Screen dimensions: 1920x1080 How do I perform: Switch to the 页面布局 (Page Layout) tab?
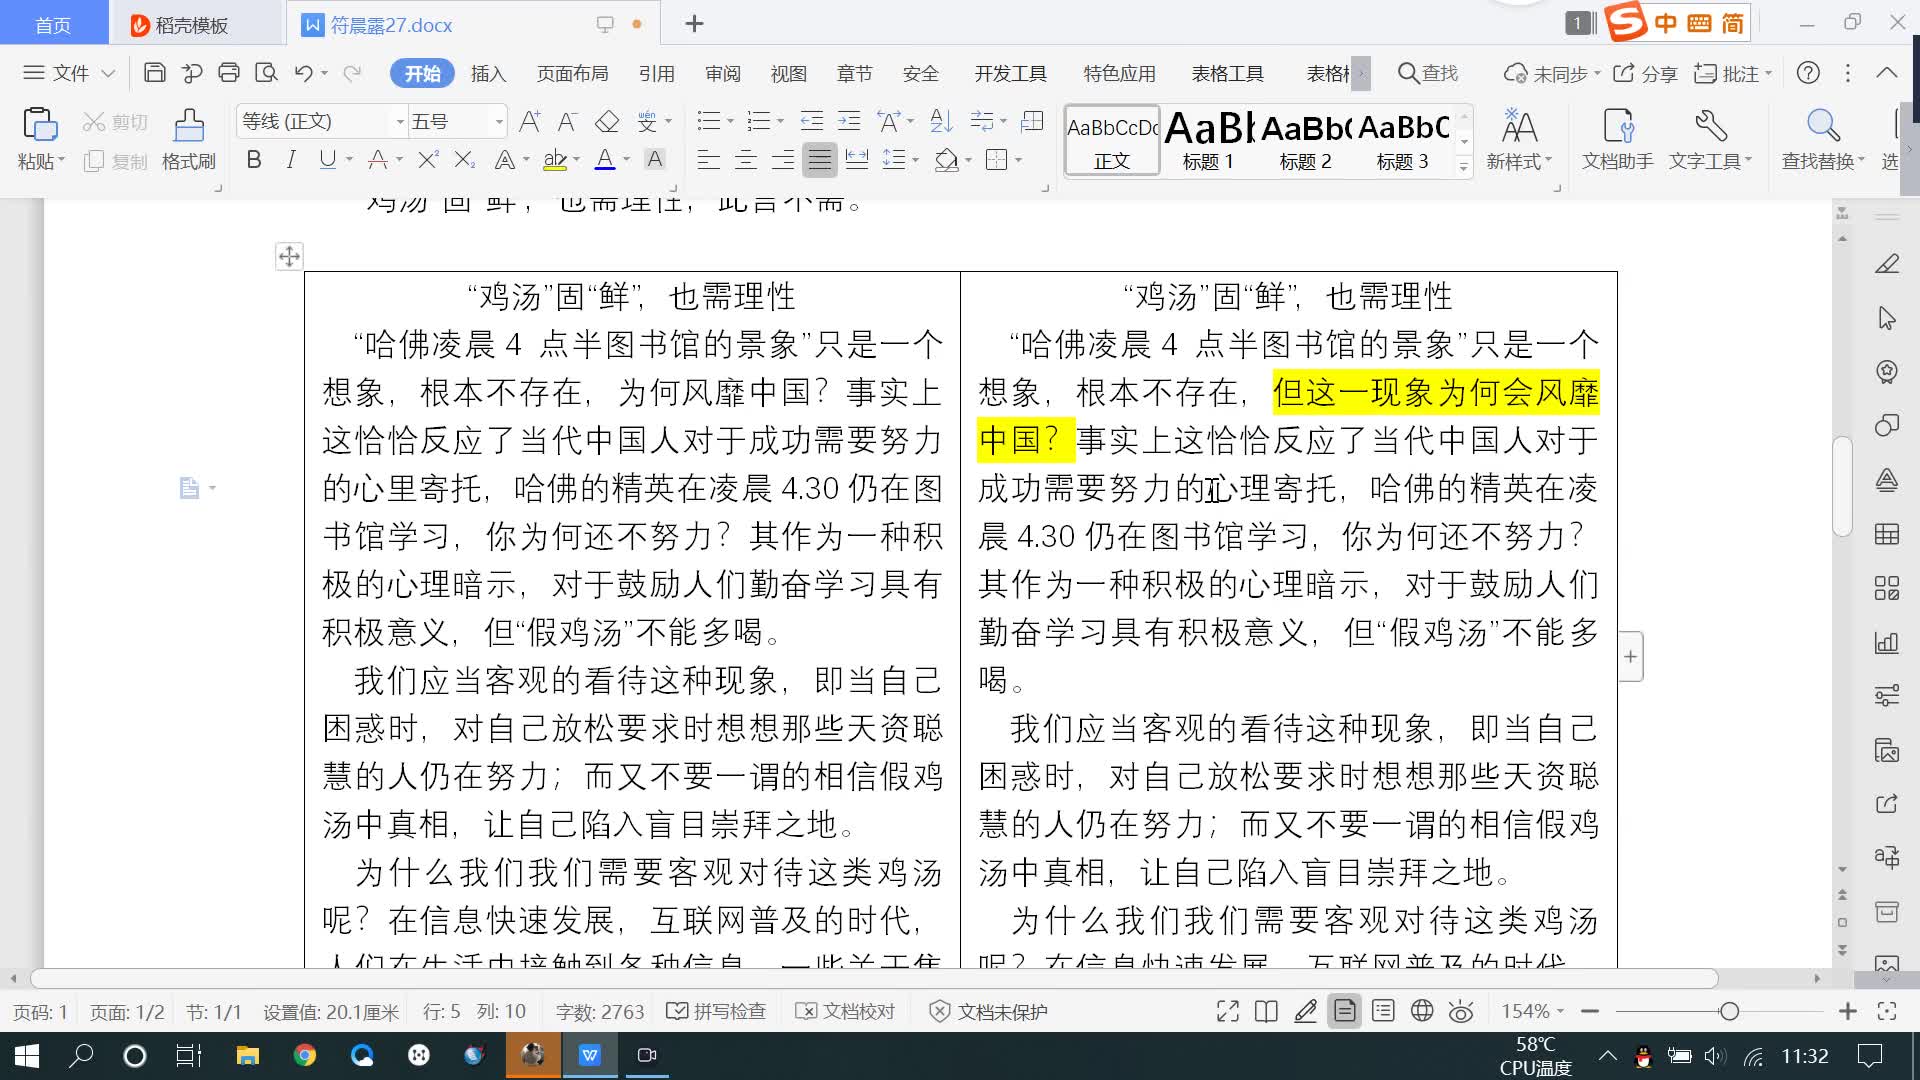[x=572, y=73]
